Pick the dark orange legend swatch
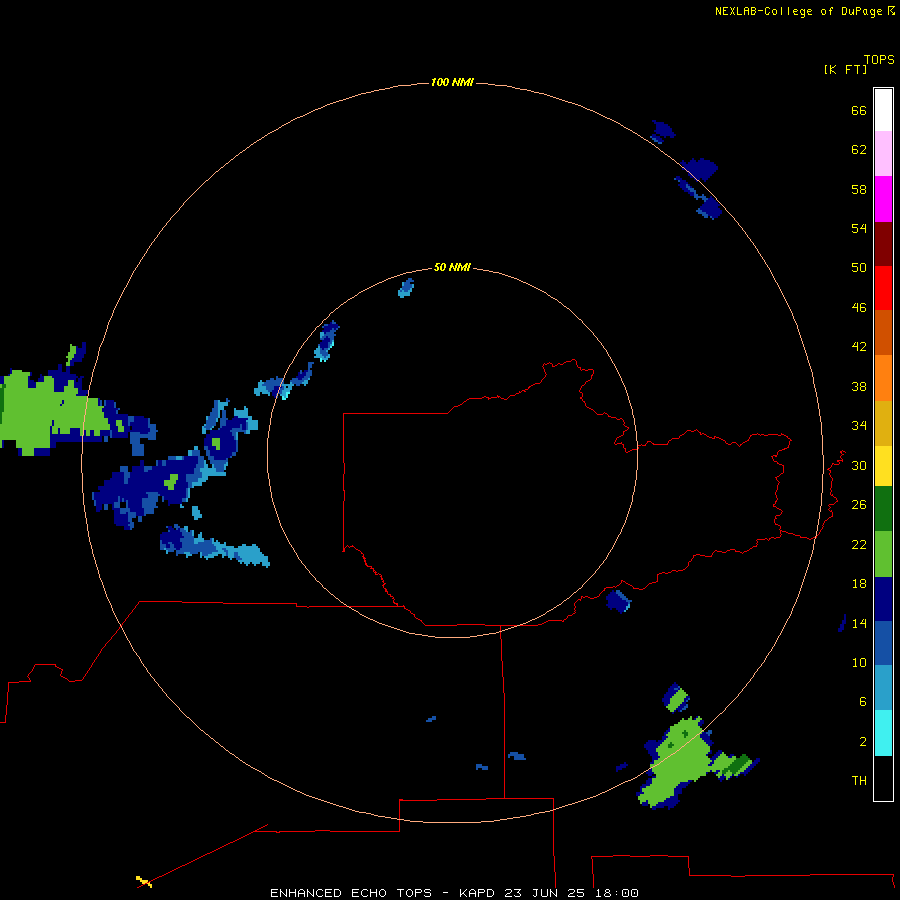Viewport: 900px width, 900px height. (883, 333)
